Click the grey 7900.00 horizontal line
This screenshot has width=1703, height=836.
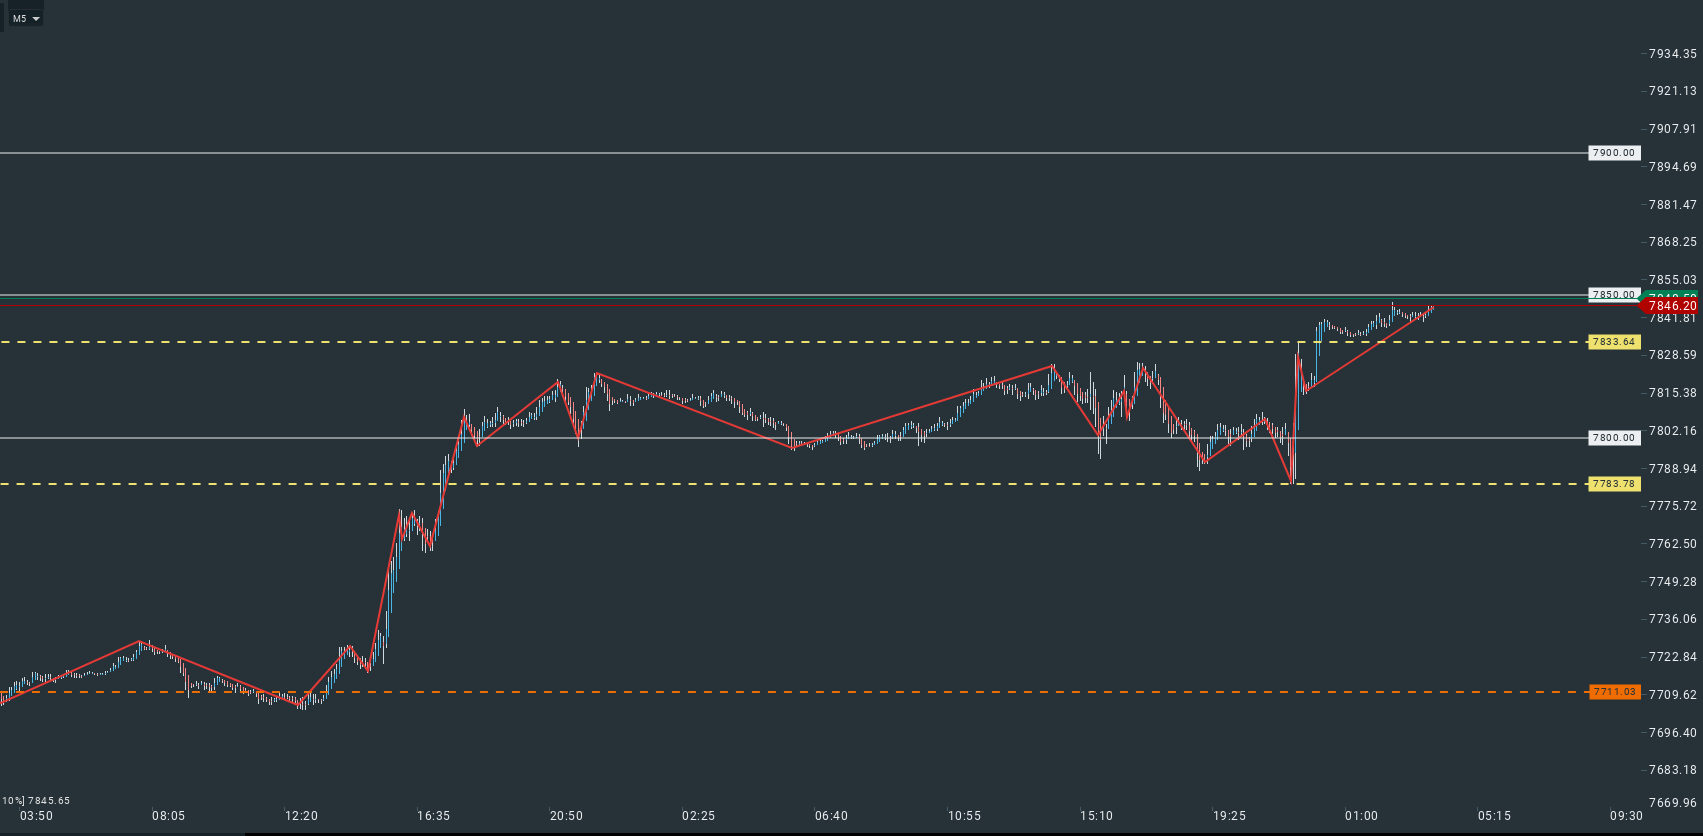point(800,153)
